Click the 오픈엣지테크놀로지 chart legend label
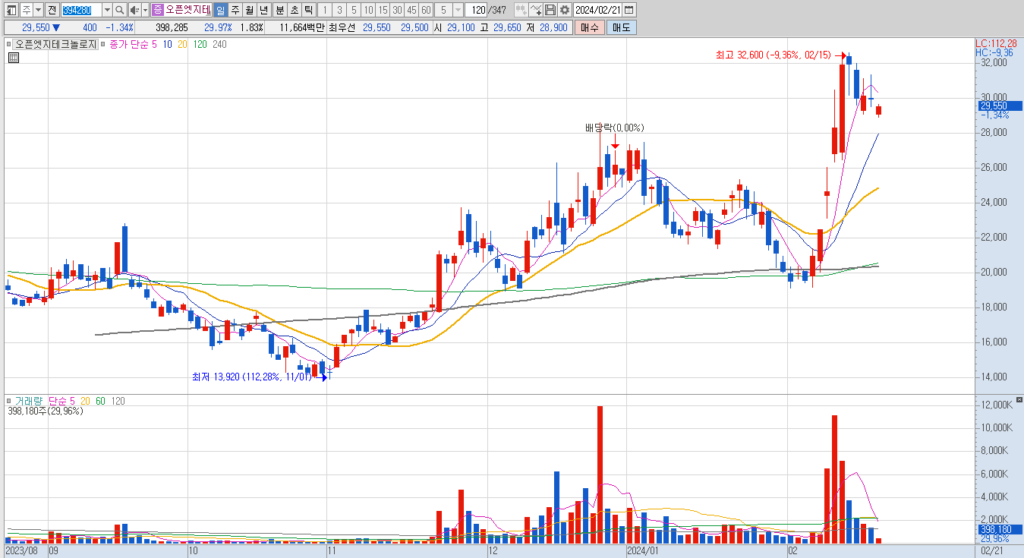1024x558 pixels. tap(56, 44)
